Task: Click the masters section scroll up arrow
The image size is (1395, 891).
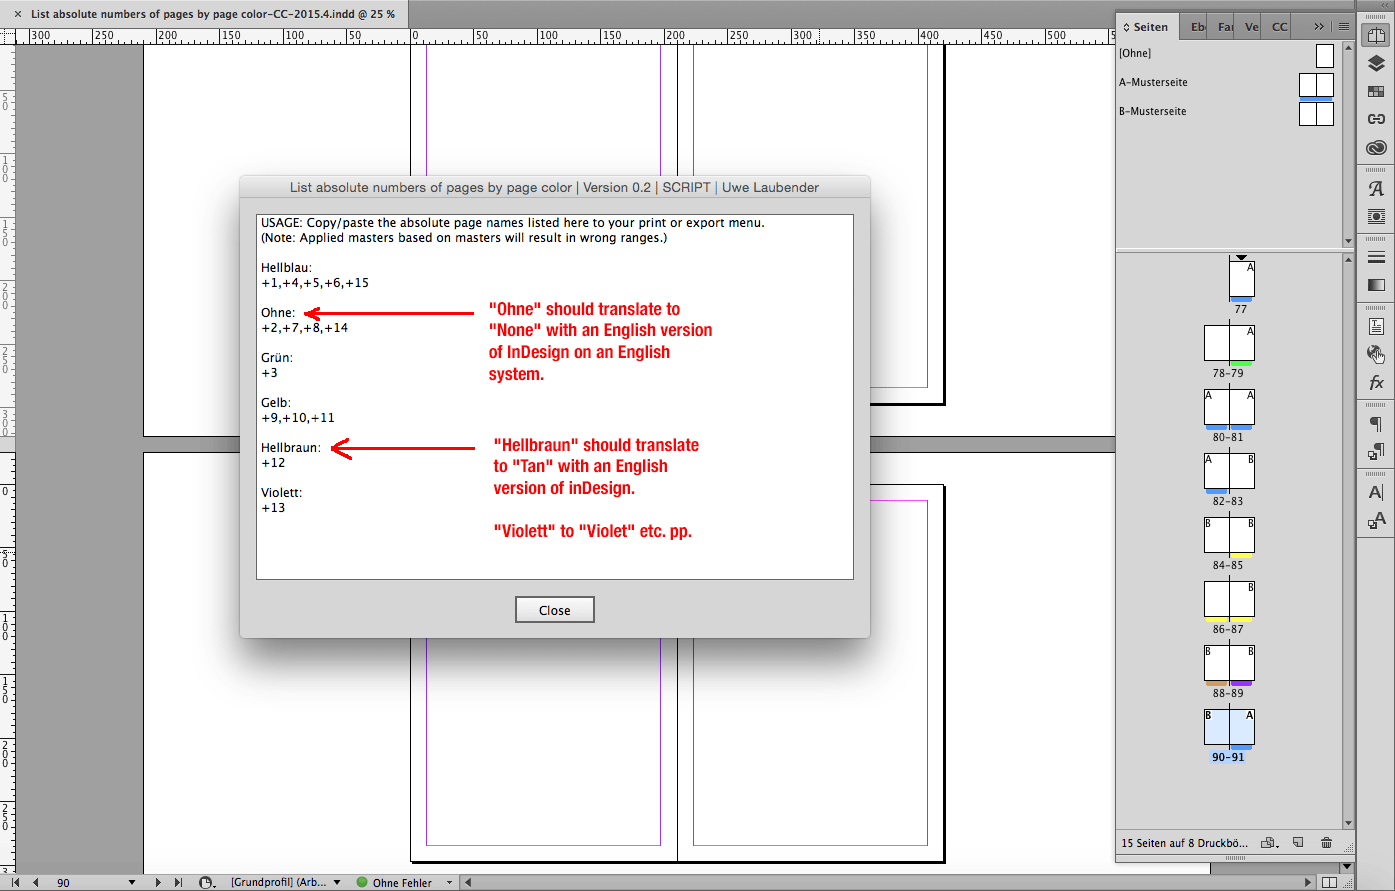Action: [x=1349, y=47]
